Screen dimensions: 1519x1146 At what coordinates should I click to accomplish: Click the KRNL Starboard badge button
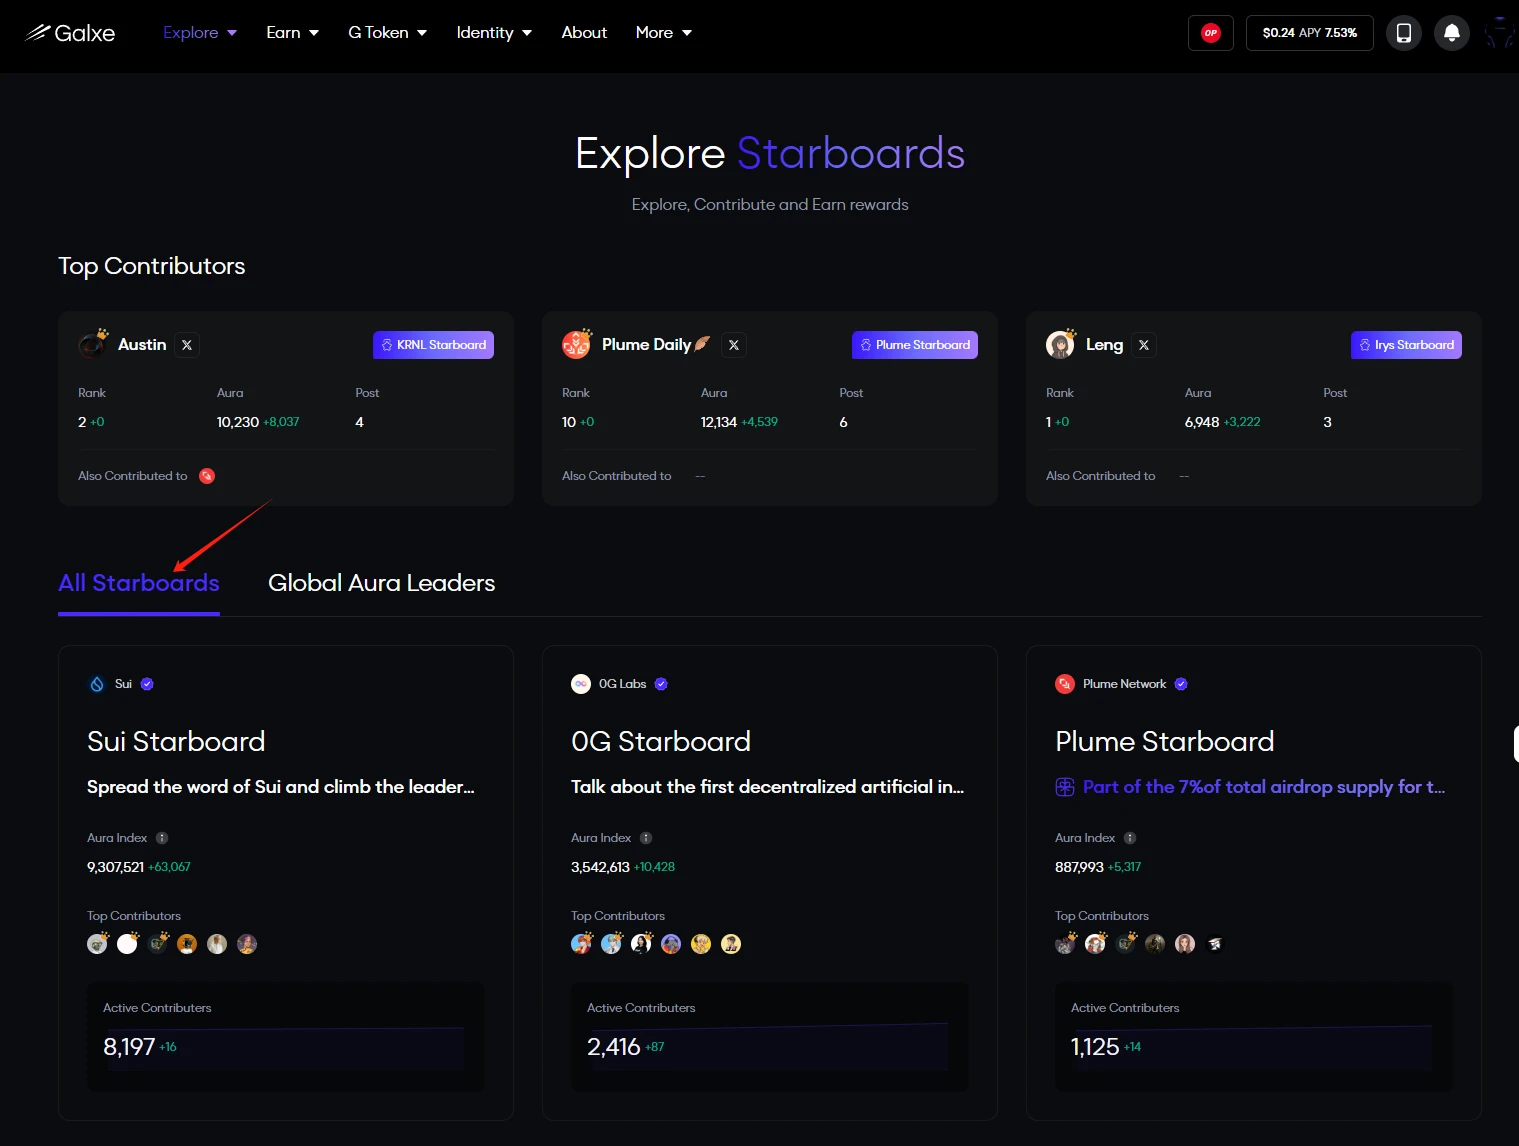tap(433, 345)
